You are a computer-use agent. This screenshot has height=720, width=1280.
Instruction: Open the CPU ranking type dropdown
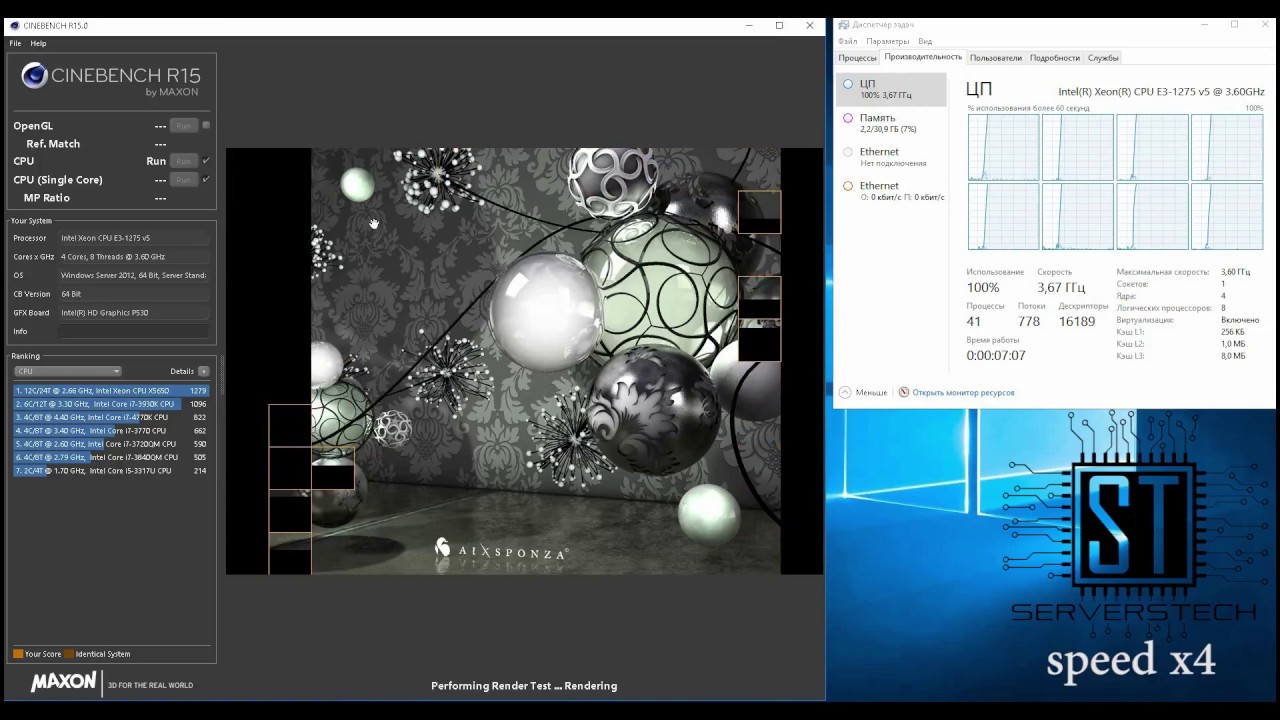(x=68, y=371)
